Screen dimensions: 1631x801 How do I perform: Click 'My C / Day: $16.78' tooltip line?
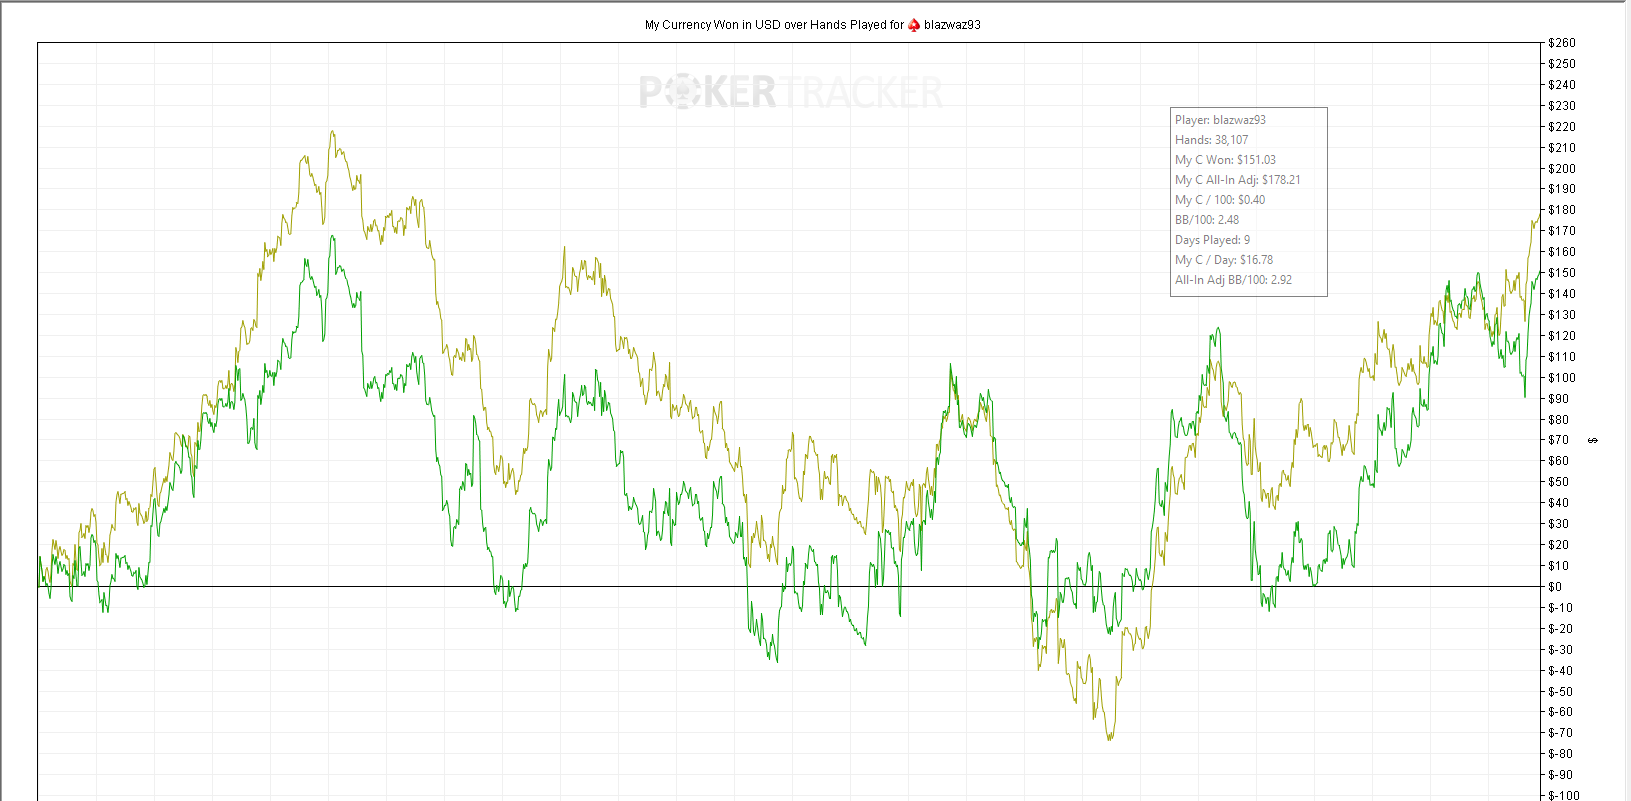point(1224,260)
